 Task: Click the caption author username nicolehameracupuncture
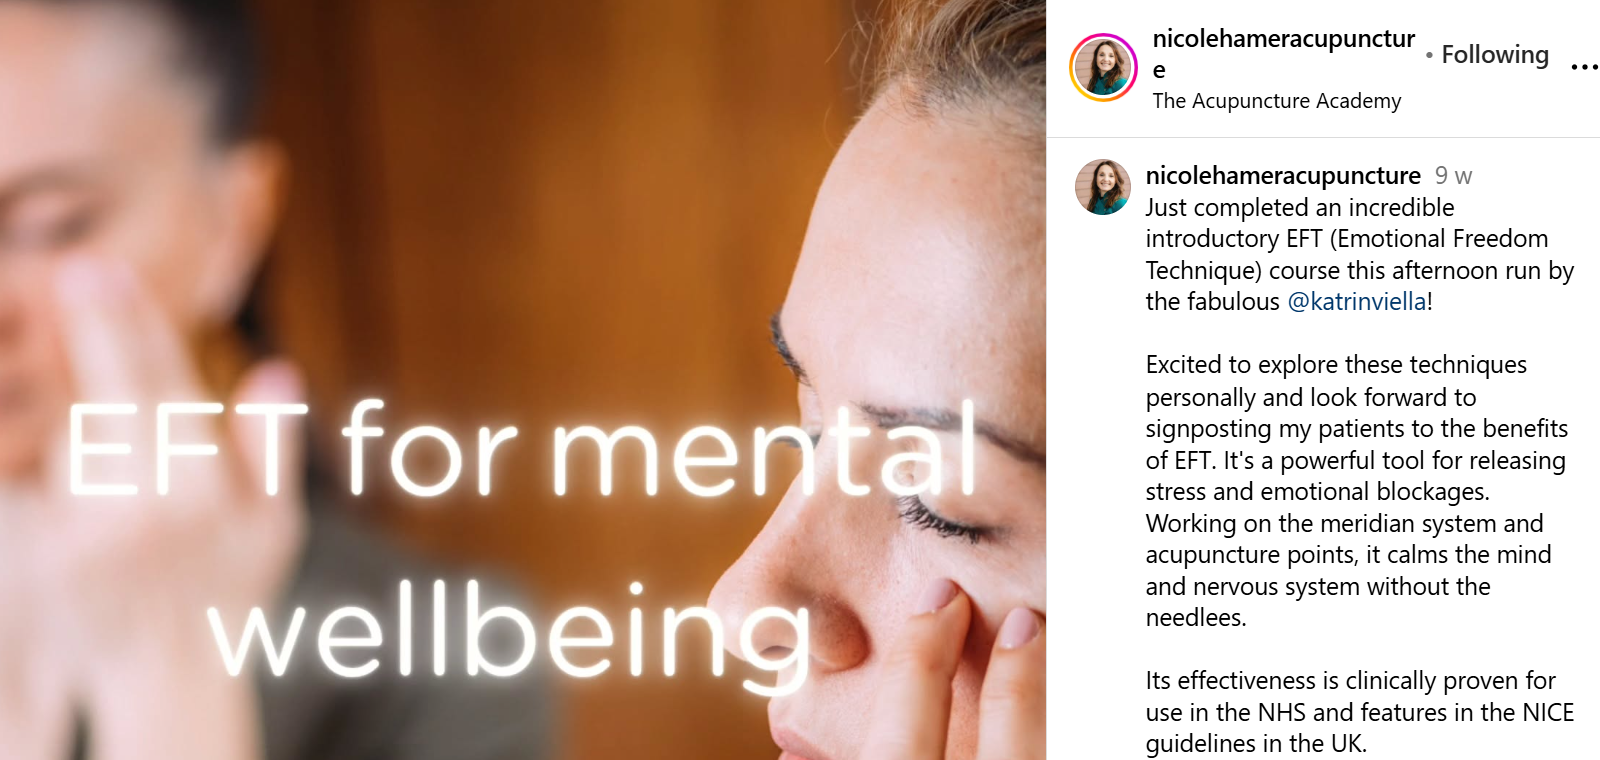click(1283, 176)
